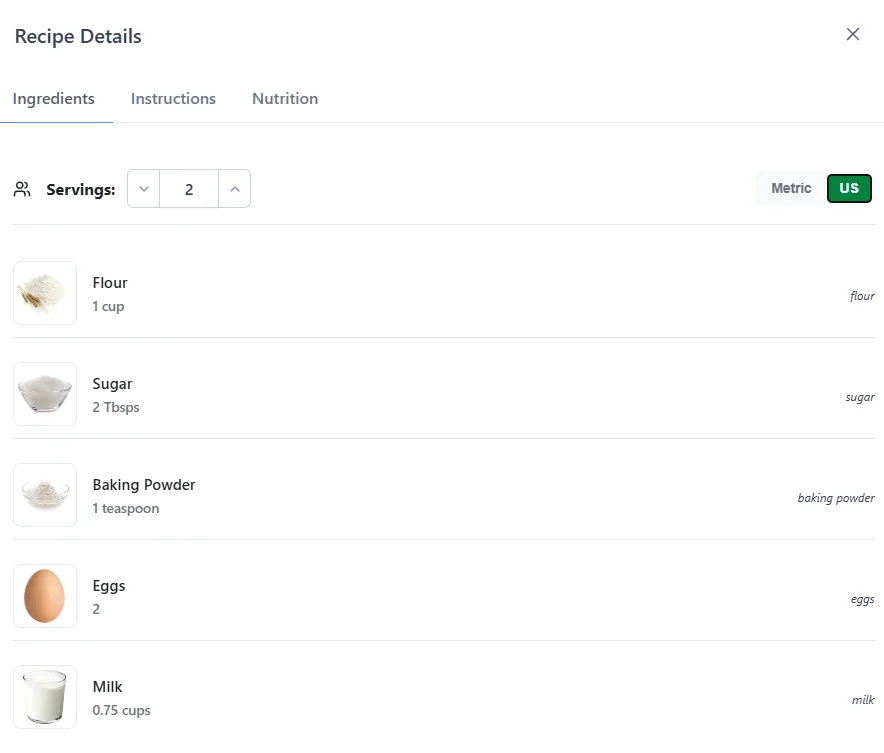Image resolution: width=884 pixels, height=753 pixels.
Task: Close the Recipe Details dialog
Action: pos(853,34)
